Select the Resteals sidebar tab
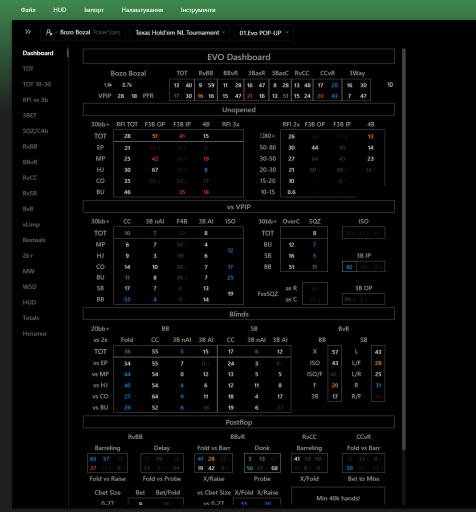This screenshot has width=476, height=512. (34, 240)
